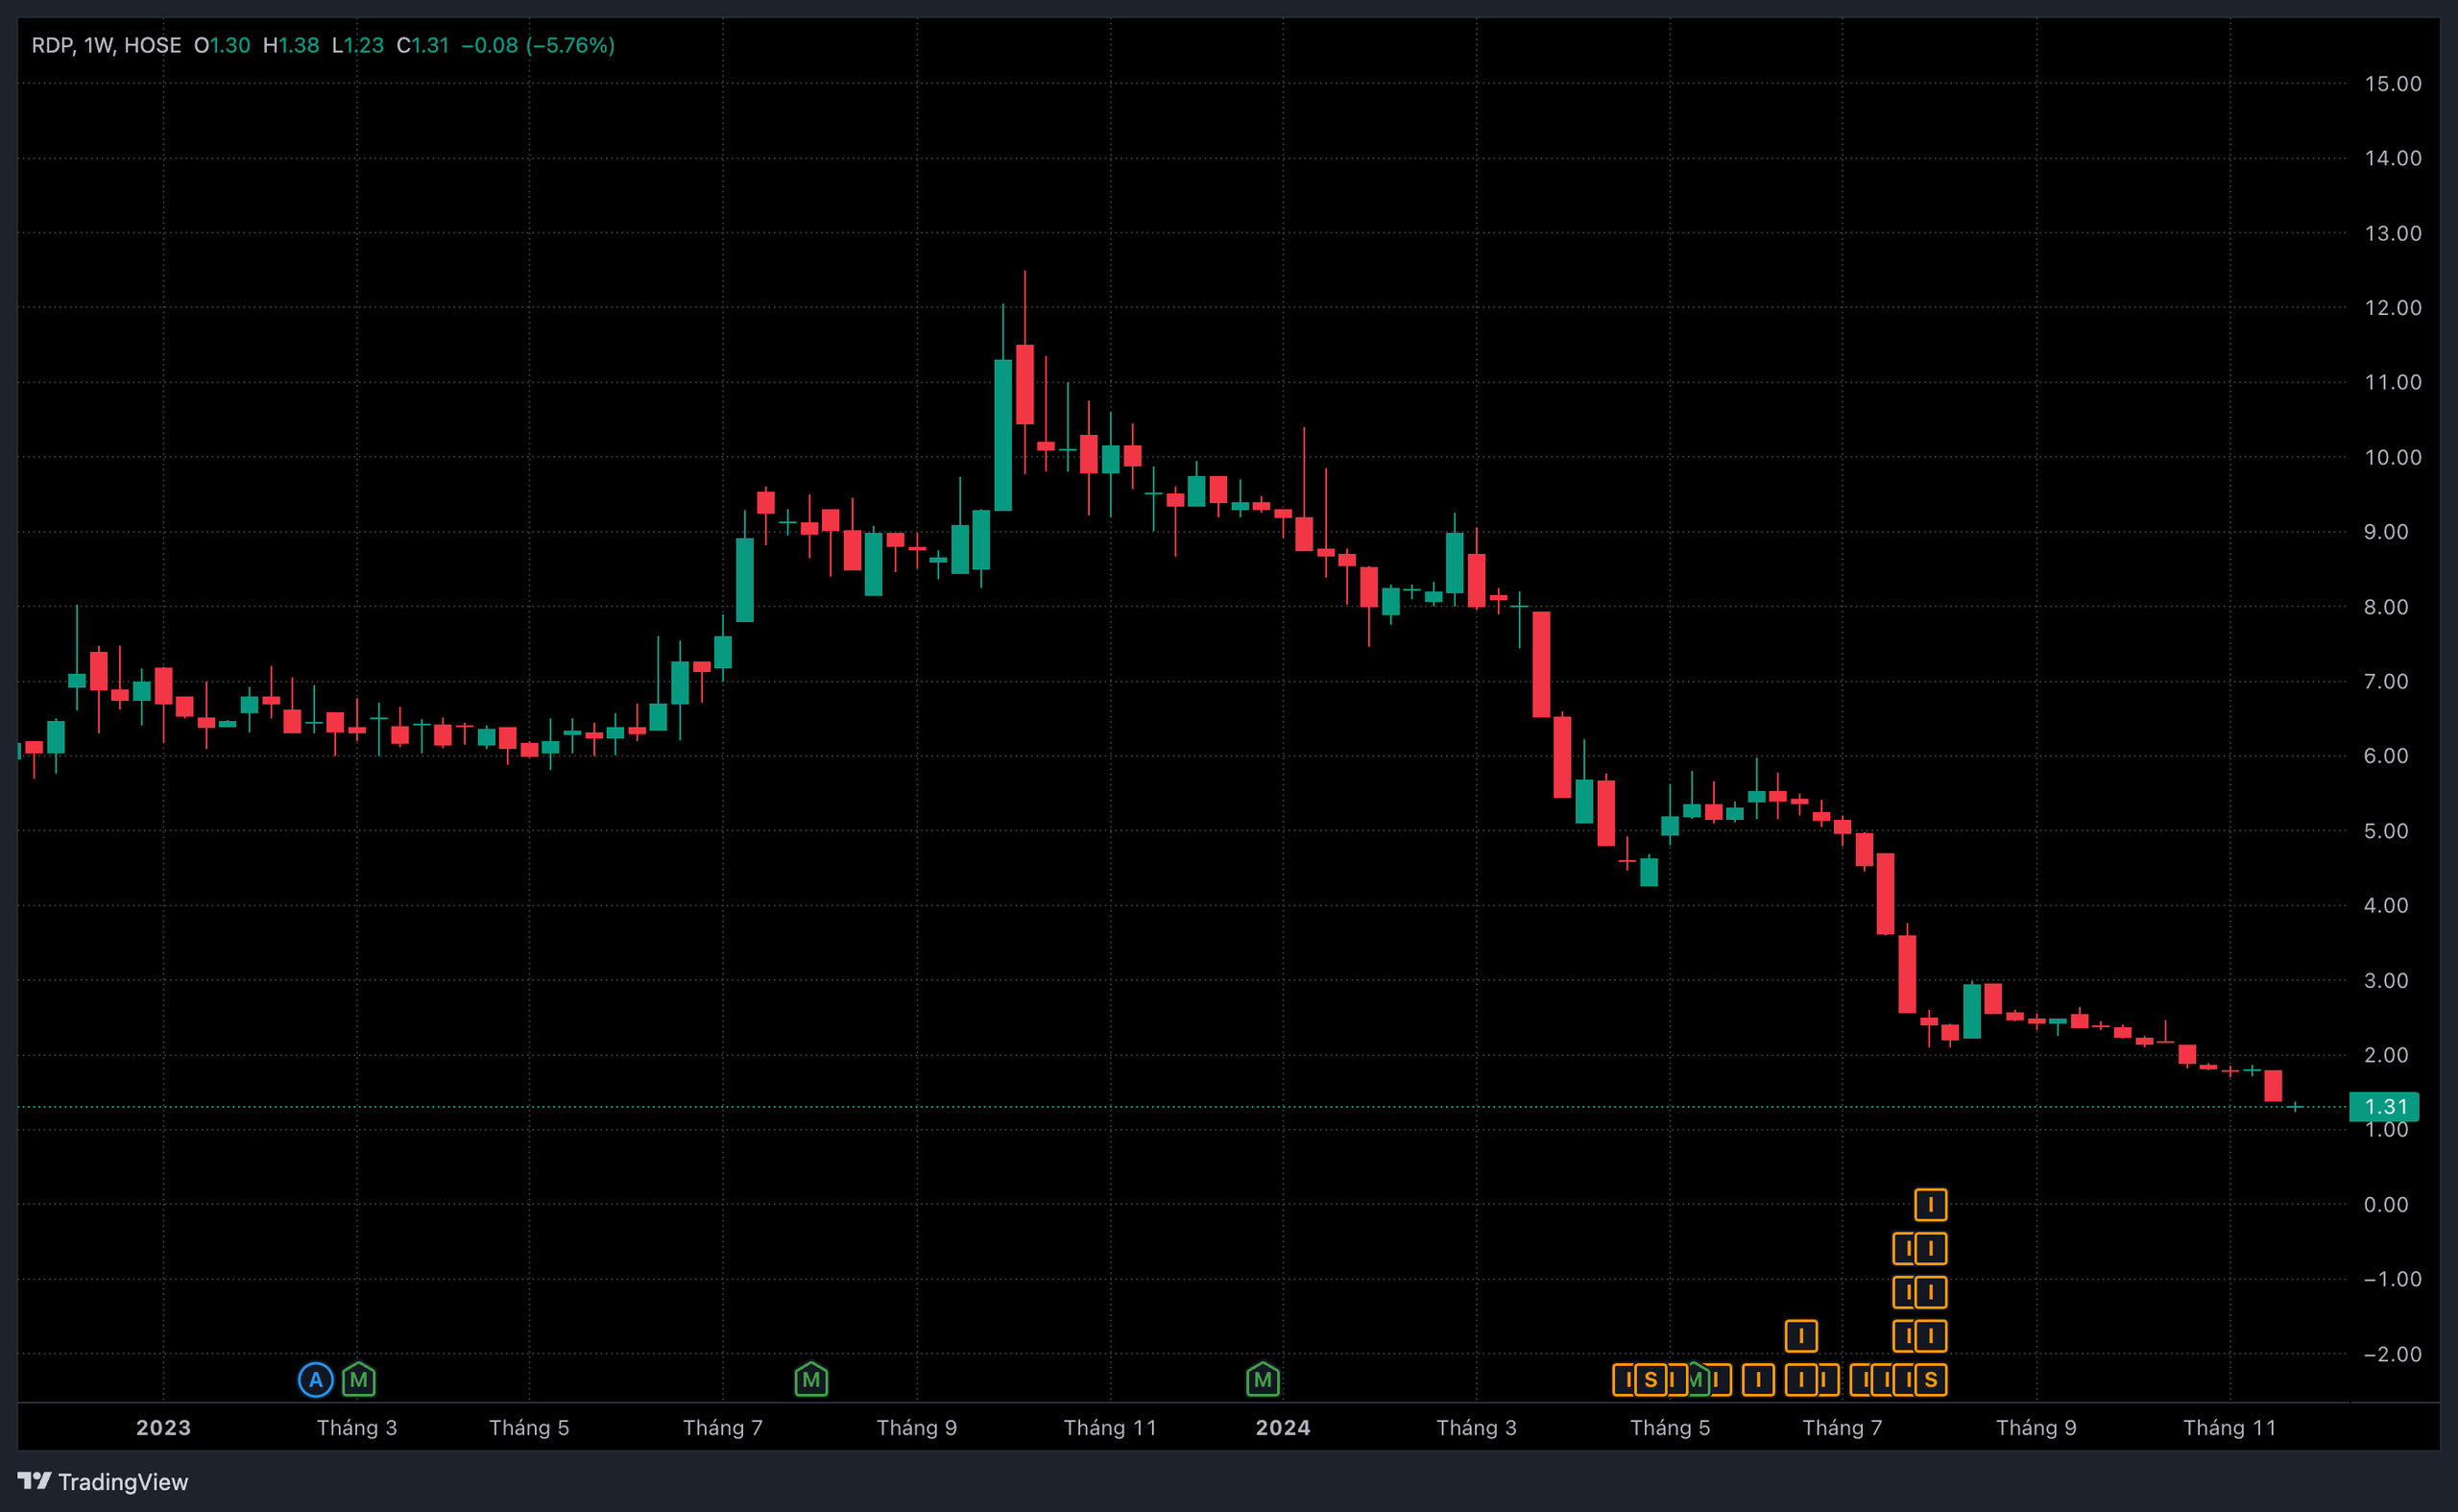Click the last Tháng 11 time label

click(2230, 1427)
